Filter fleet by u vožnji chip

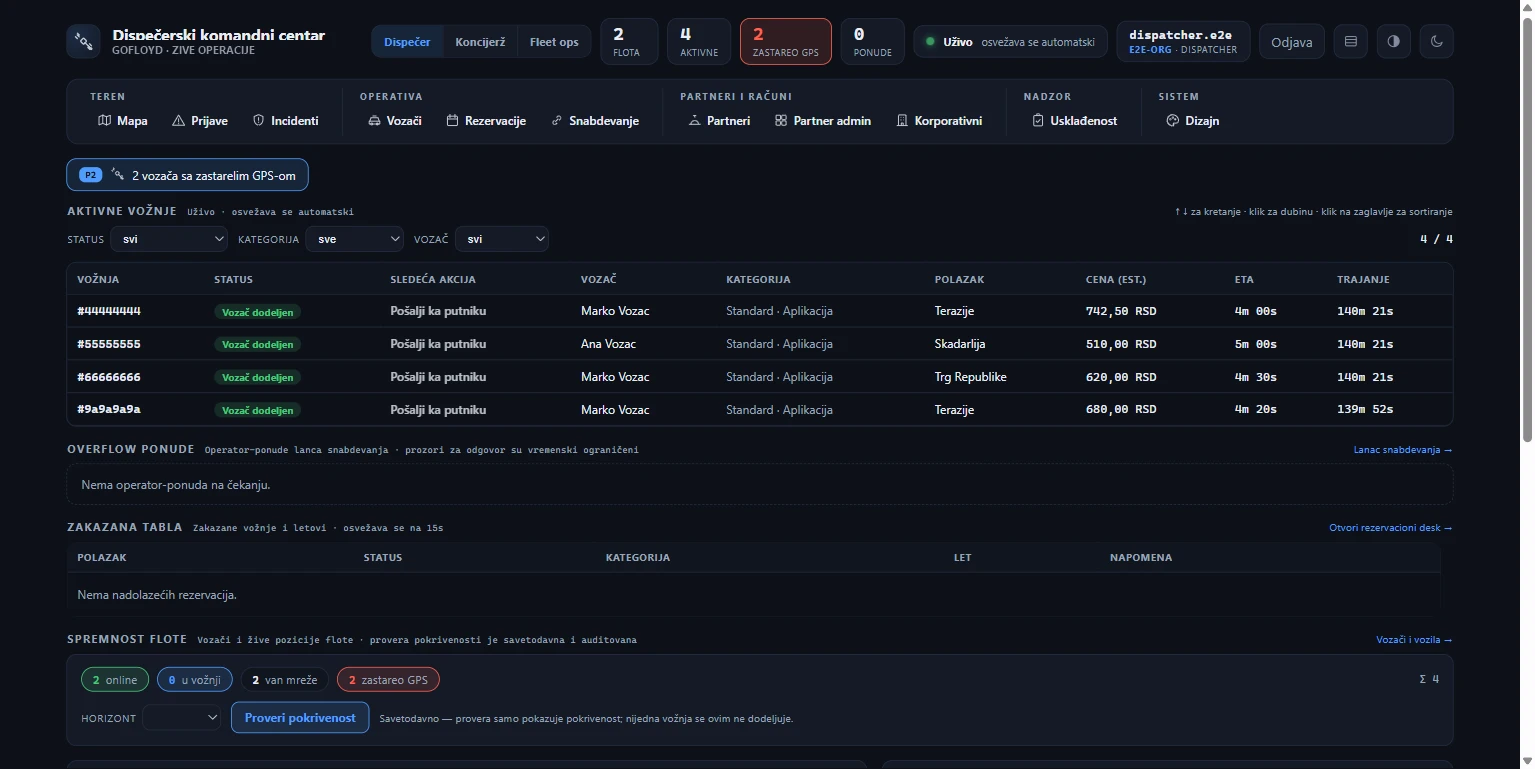pos(195,680)
